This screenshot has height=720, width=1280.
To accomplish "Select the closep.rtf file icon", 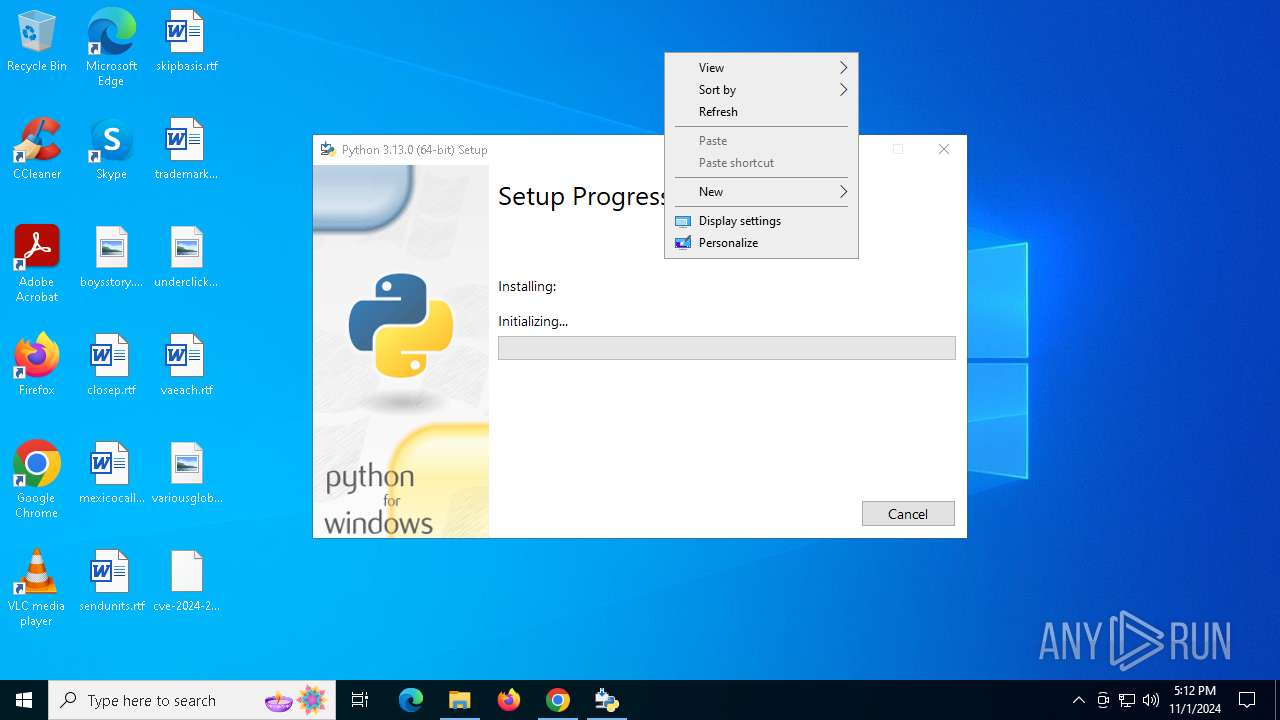I will pyautogui.click(x=111, y=366).
